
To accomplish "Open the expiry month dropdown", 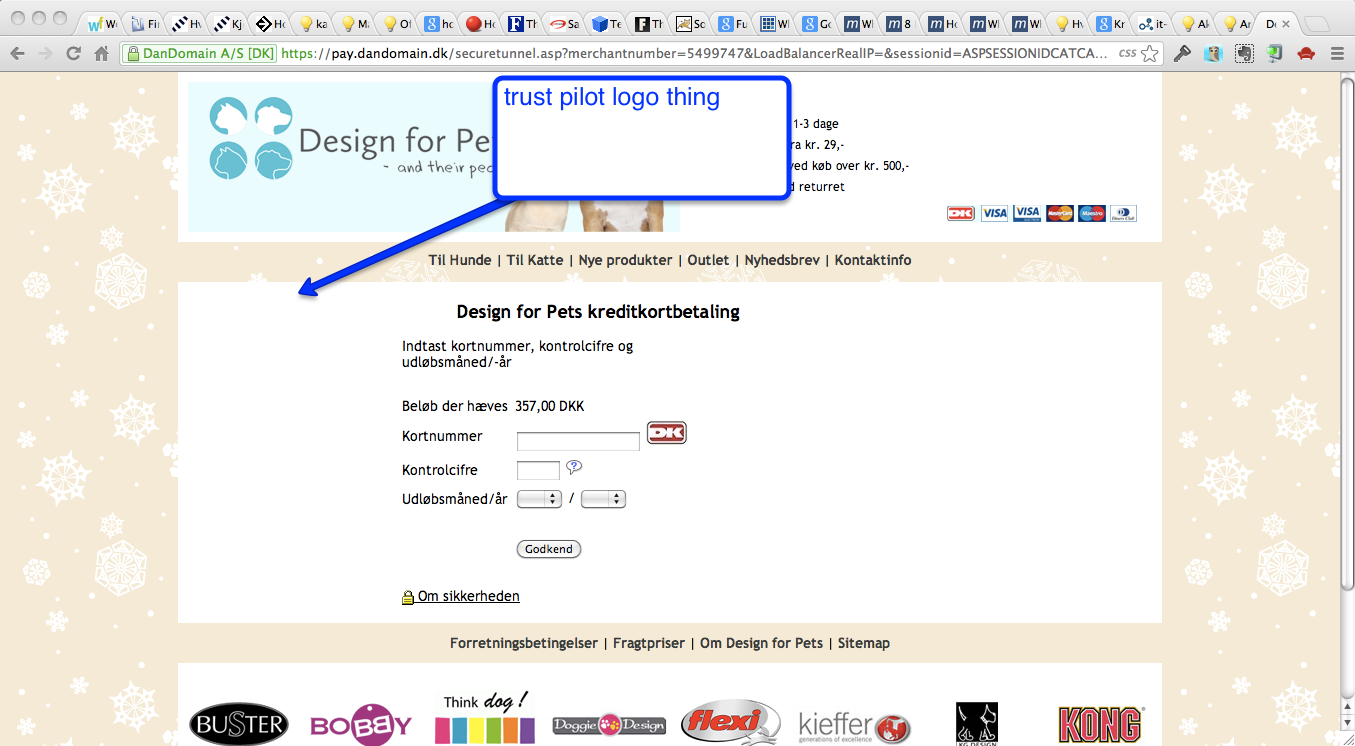I will pos(539,499).
